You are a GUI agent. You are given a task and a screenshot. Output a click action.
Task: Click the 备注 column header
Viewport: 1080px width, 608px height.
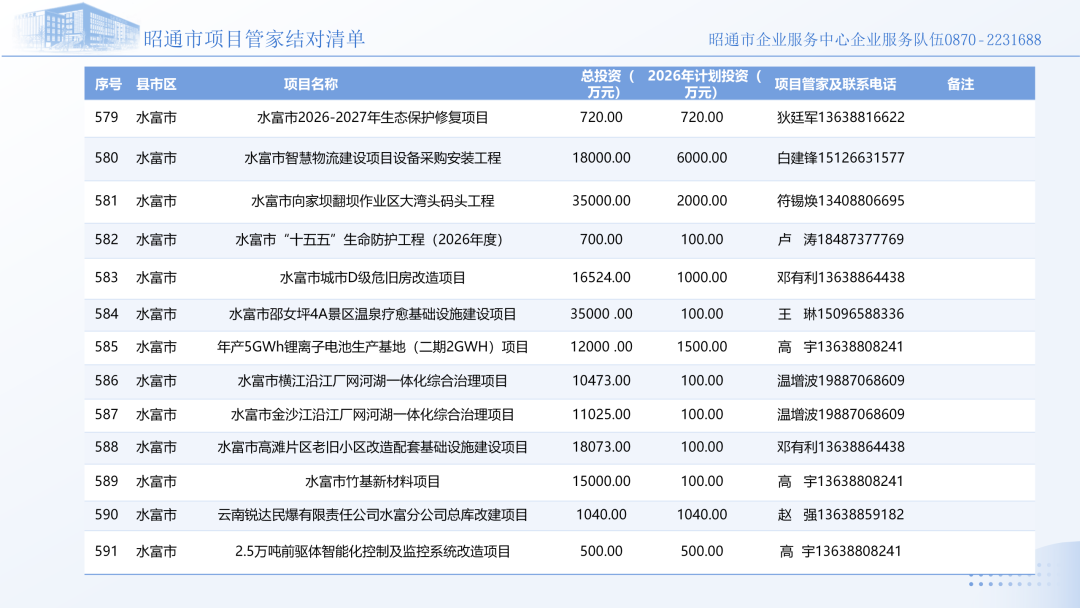960,84
